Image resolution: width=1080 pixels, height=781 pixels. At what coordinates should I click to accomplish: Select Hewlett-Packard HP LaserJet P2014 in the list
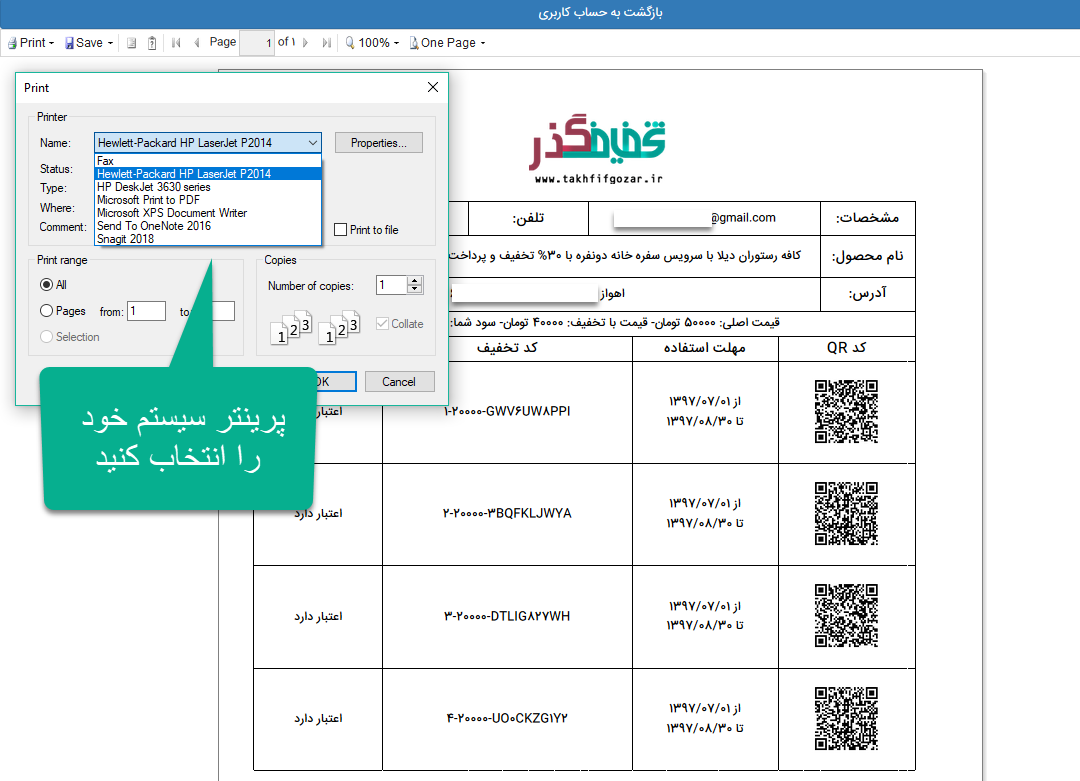208,174
